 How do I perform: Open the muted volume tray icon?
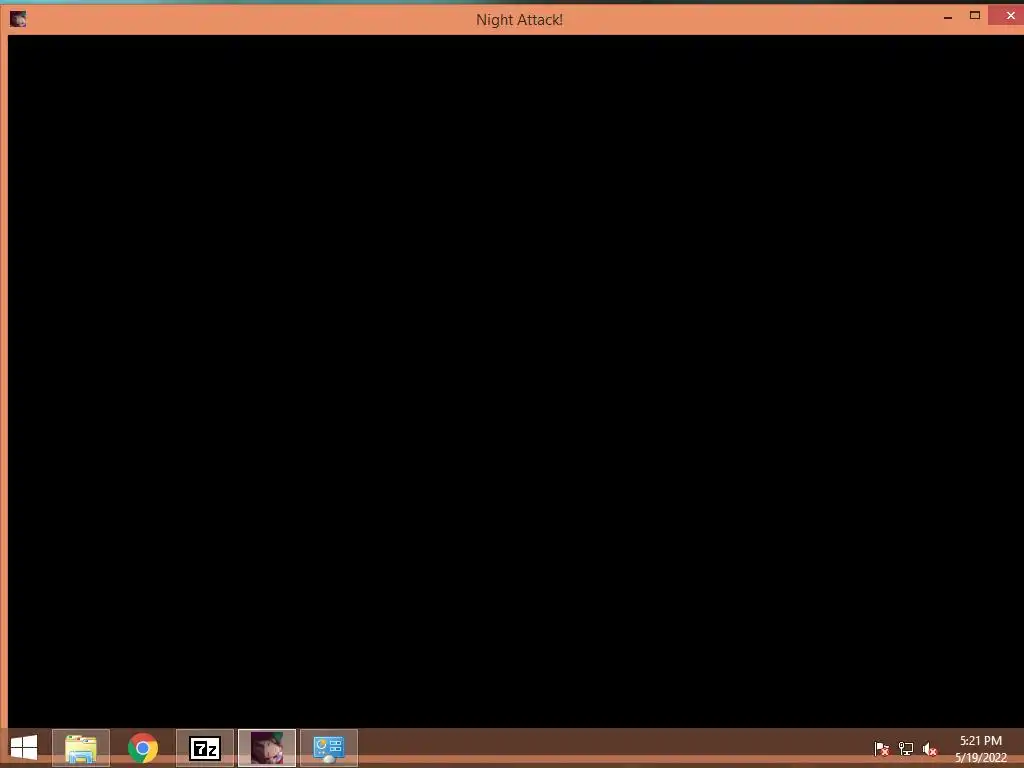coord(930,748)
